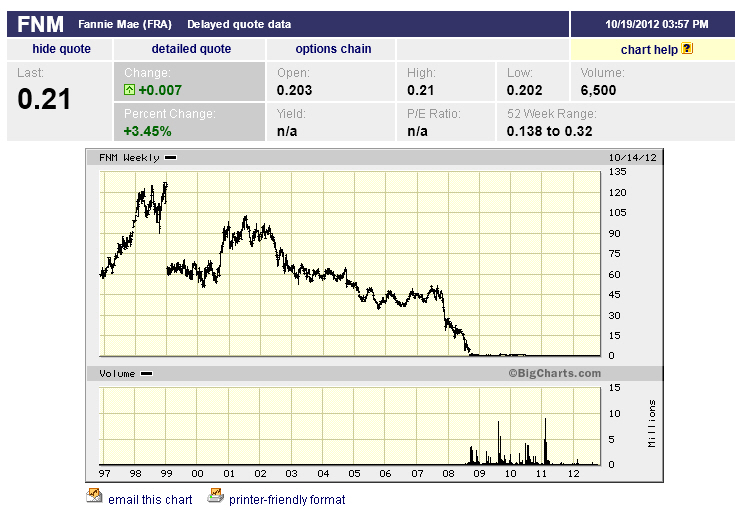The height and width of the screenshot is (510, 735).
Task: Click the 2009 volume spike bar
Action: tap(499, 442)
